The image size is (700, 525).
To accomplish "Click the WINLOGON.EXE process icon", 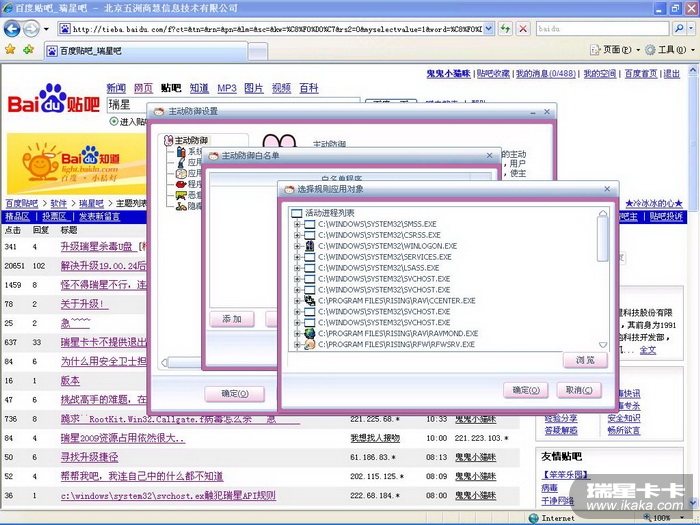I will tap(310, 246).
